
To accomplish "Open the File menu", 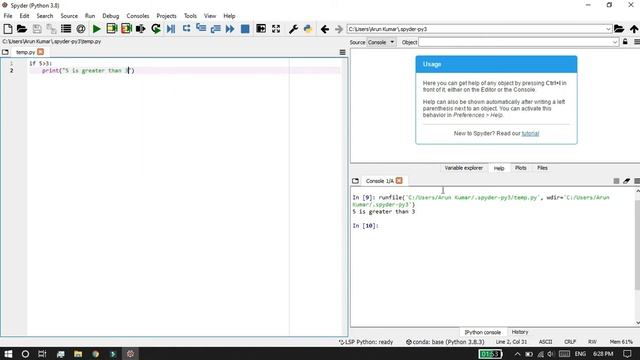I will tap(8, 16).
